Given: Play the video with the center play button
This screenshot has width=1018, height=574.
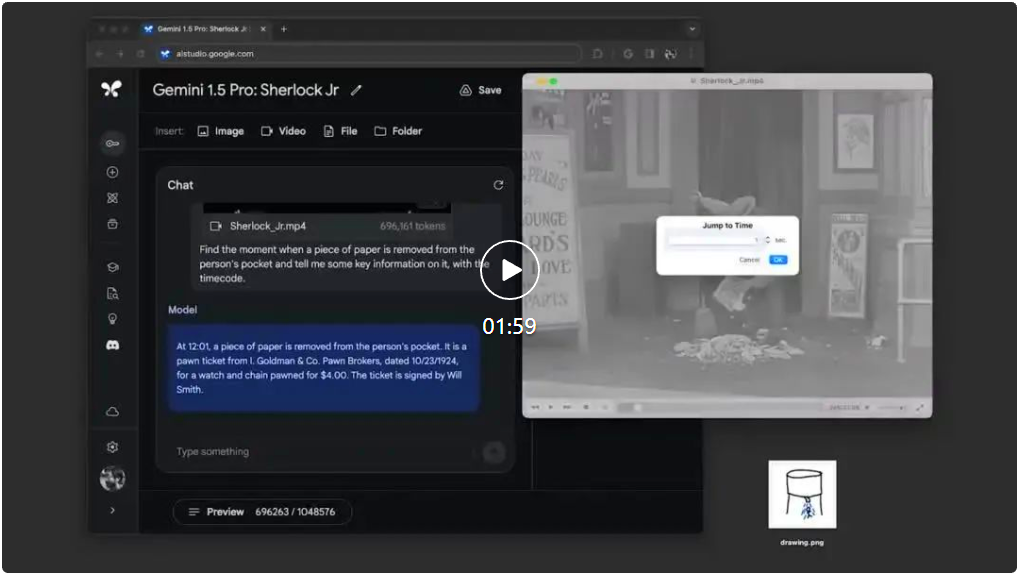Looking at the screenshot, I should point(509,270).
